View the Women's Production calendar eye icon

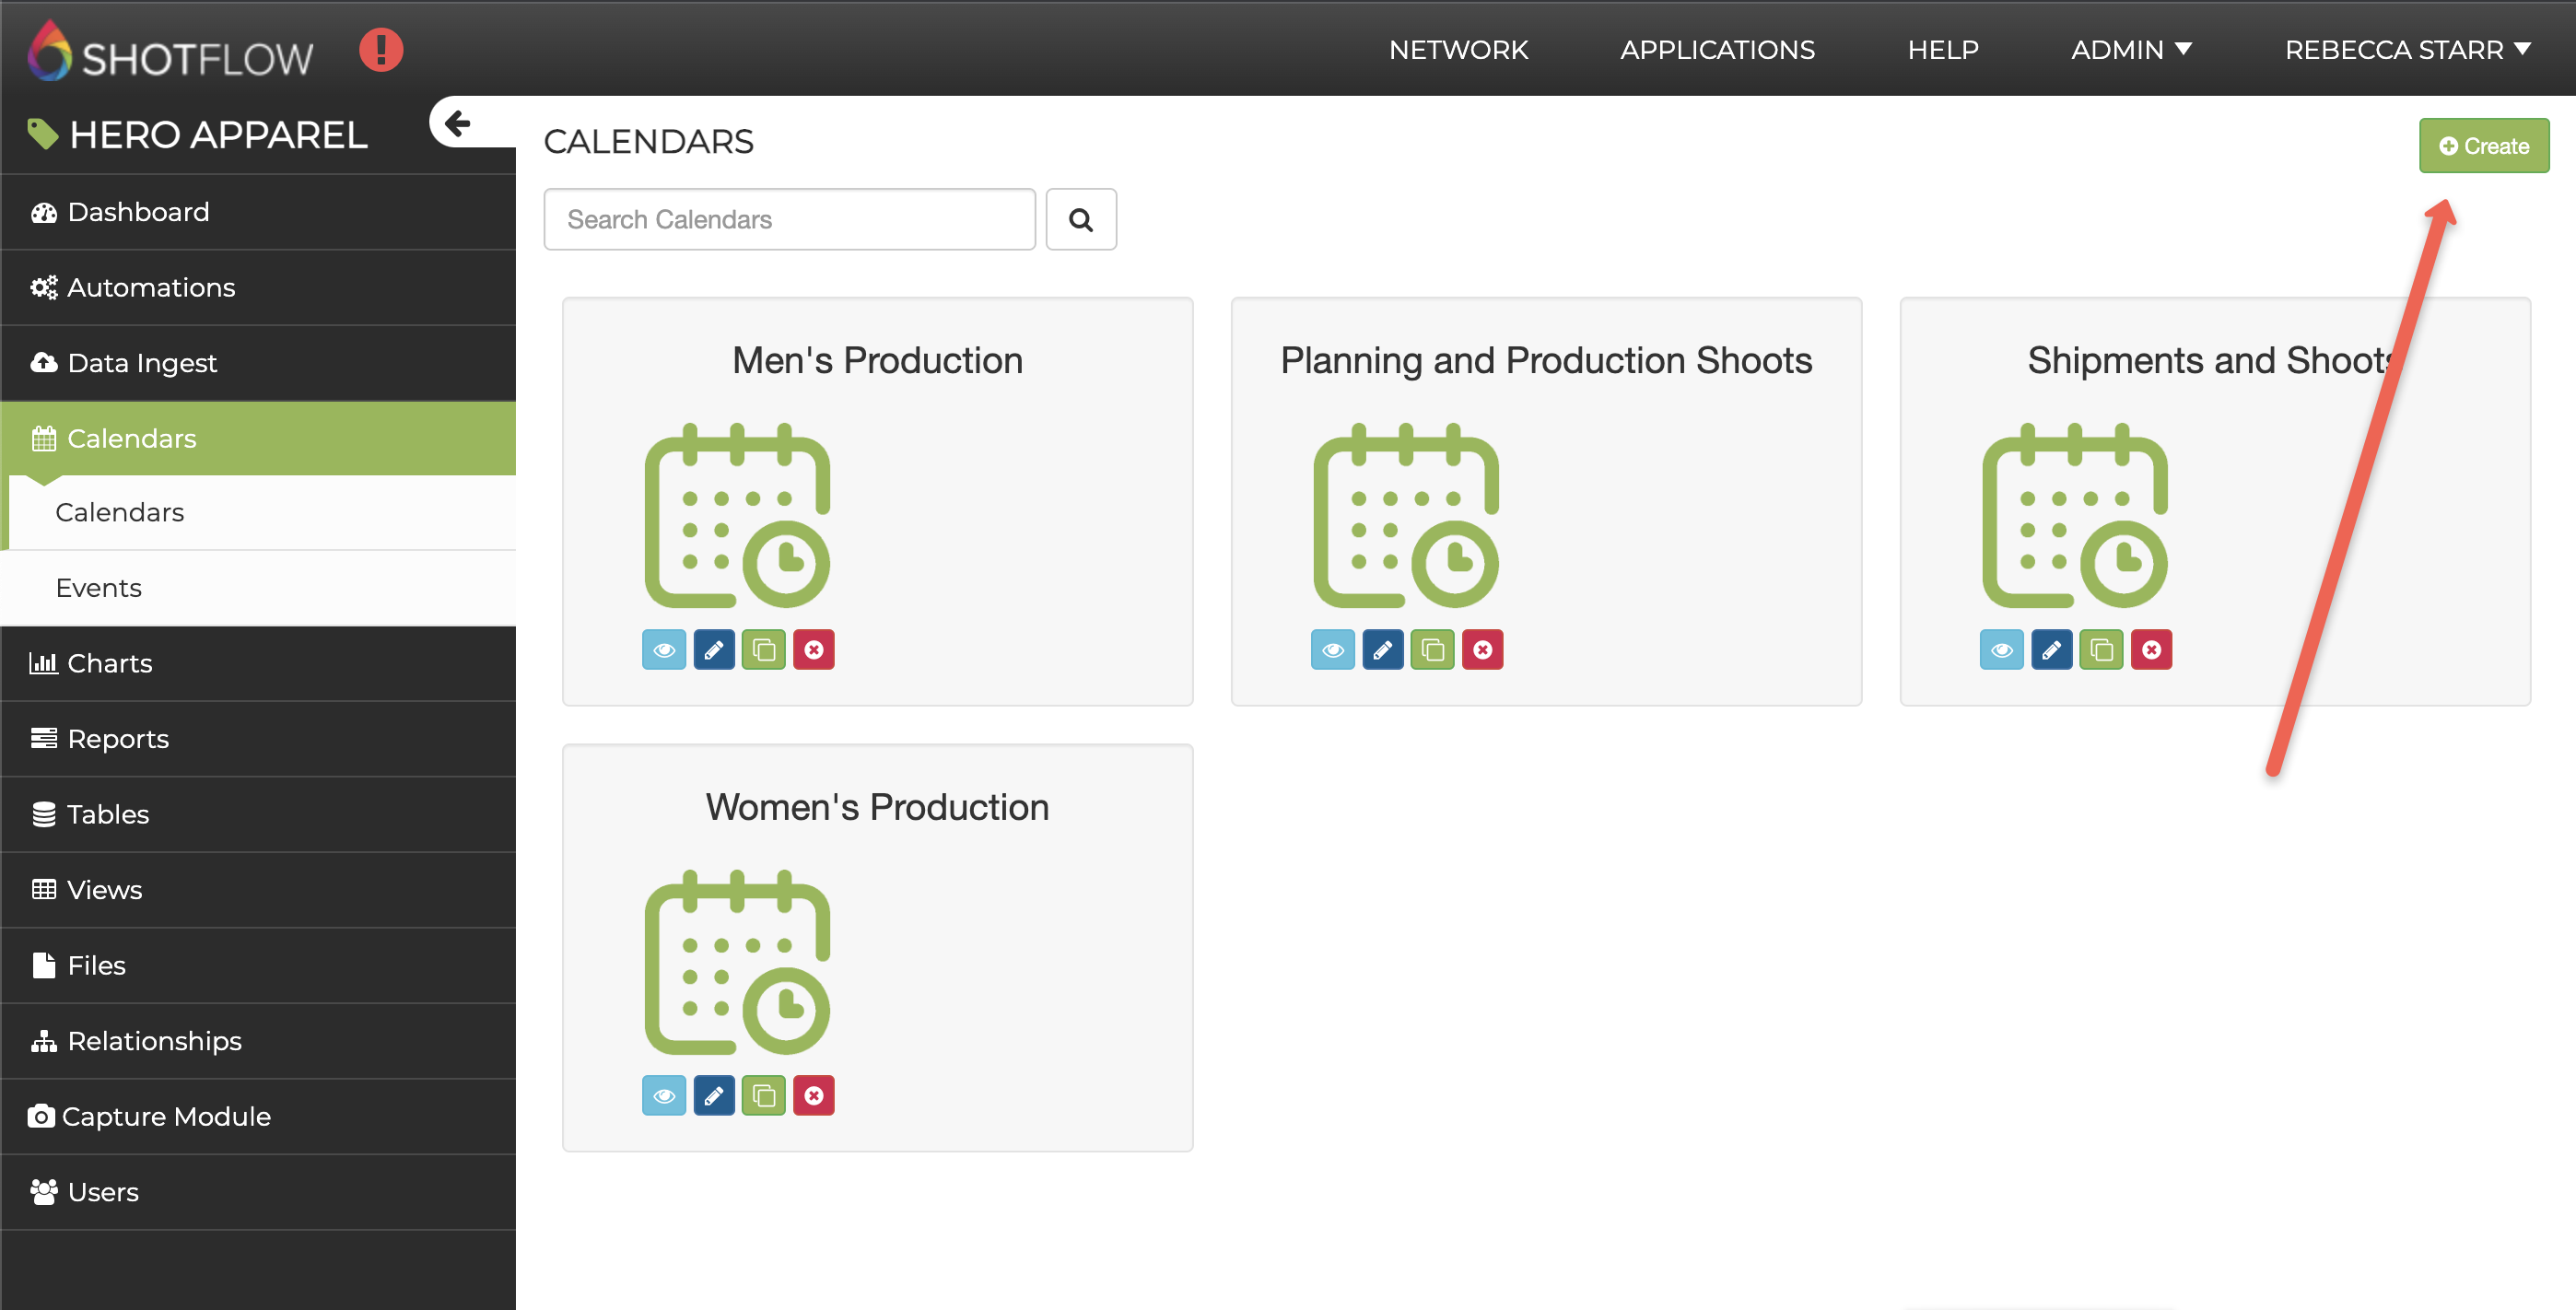click(x=664, y=1096)
